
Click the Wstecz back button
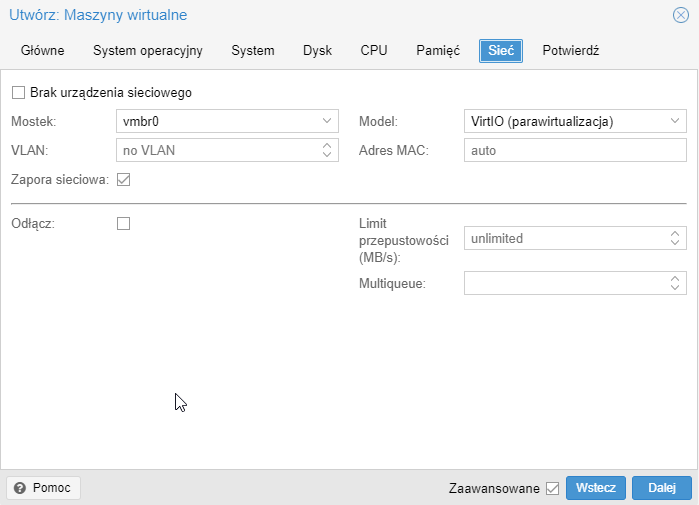pos(596,488)
